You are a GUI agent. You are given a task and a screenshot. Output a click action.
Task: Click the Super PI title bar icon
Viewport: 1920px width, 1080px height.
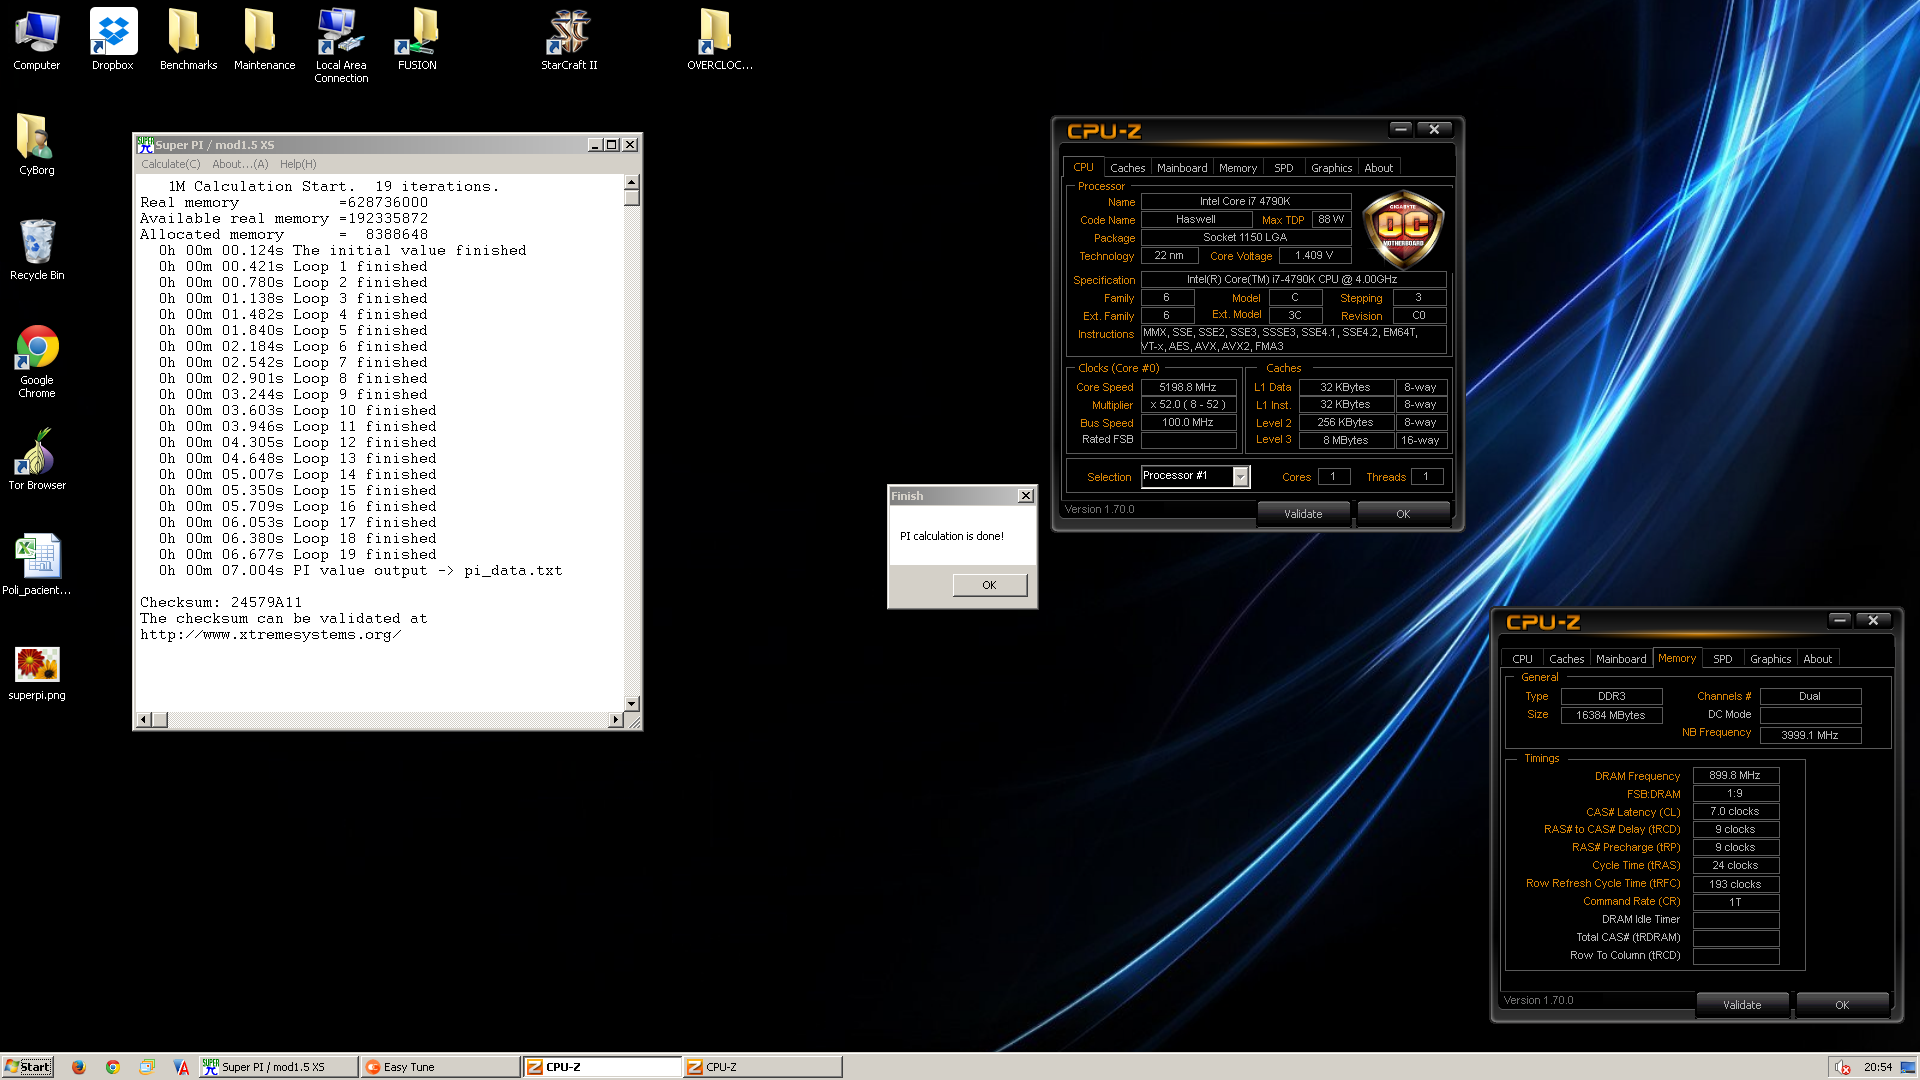tap(145, 145)
